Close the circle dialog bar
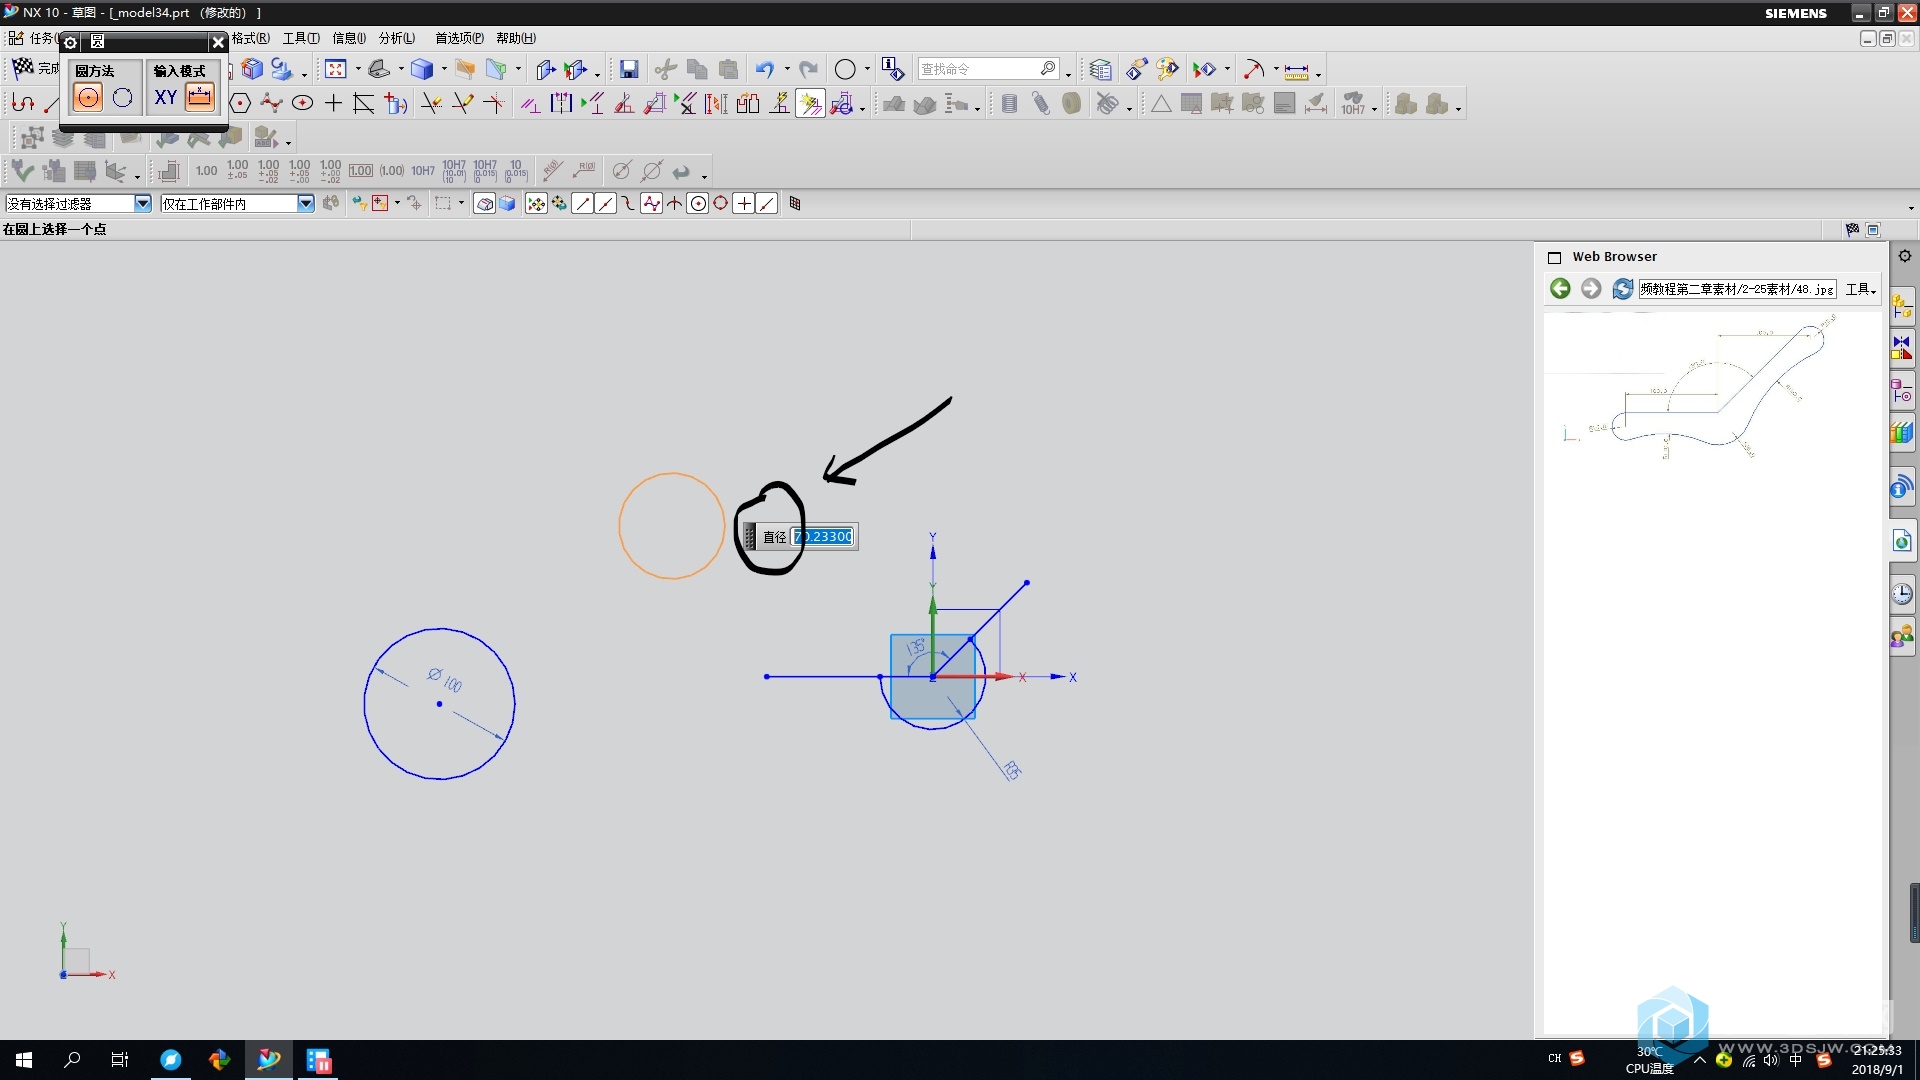Viewport: 1920px width, 1080px height. (x=218, y=42)
